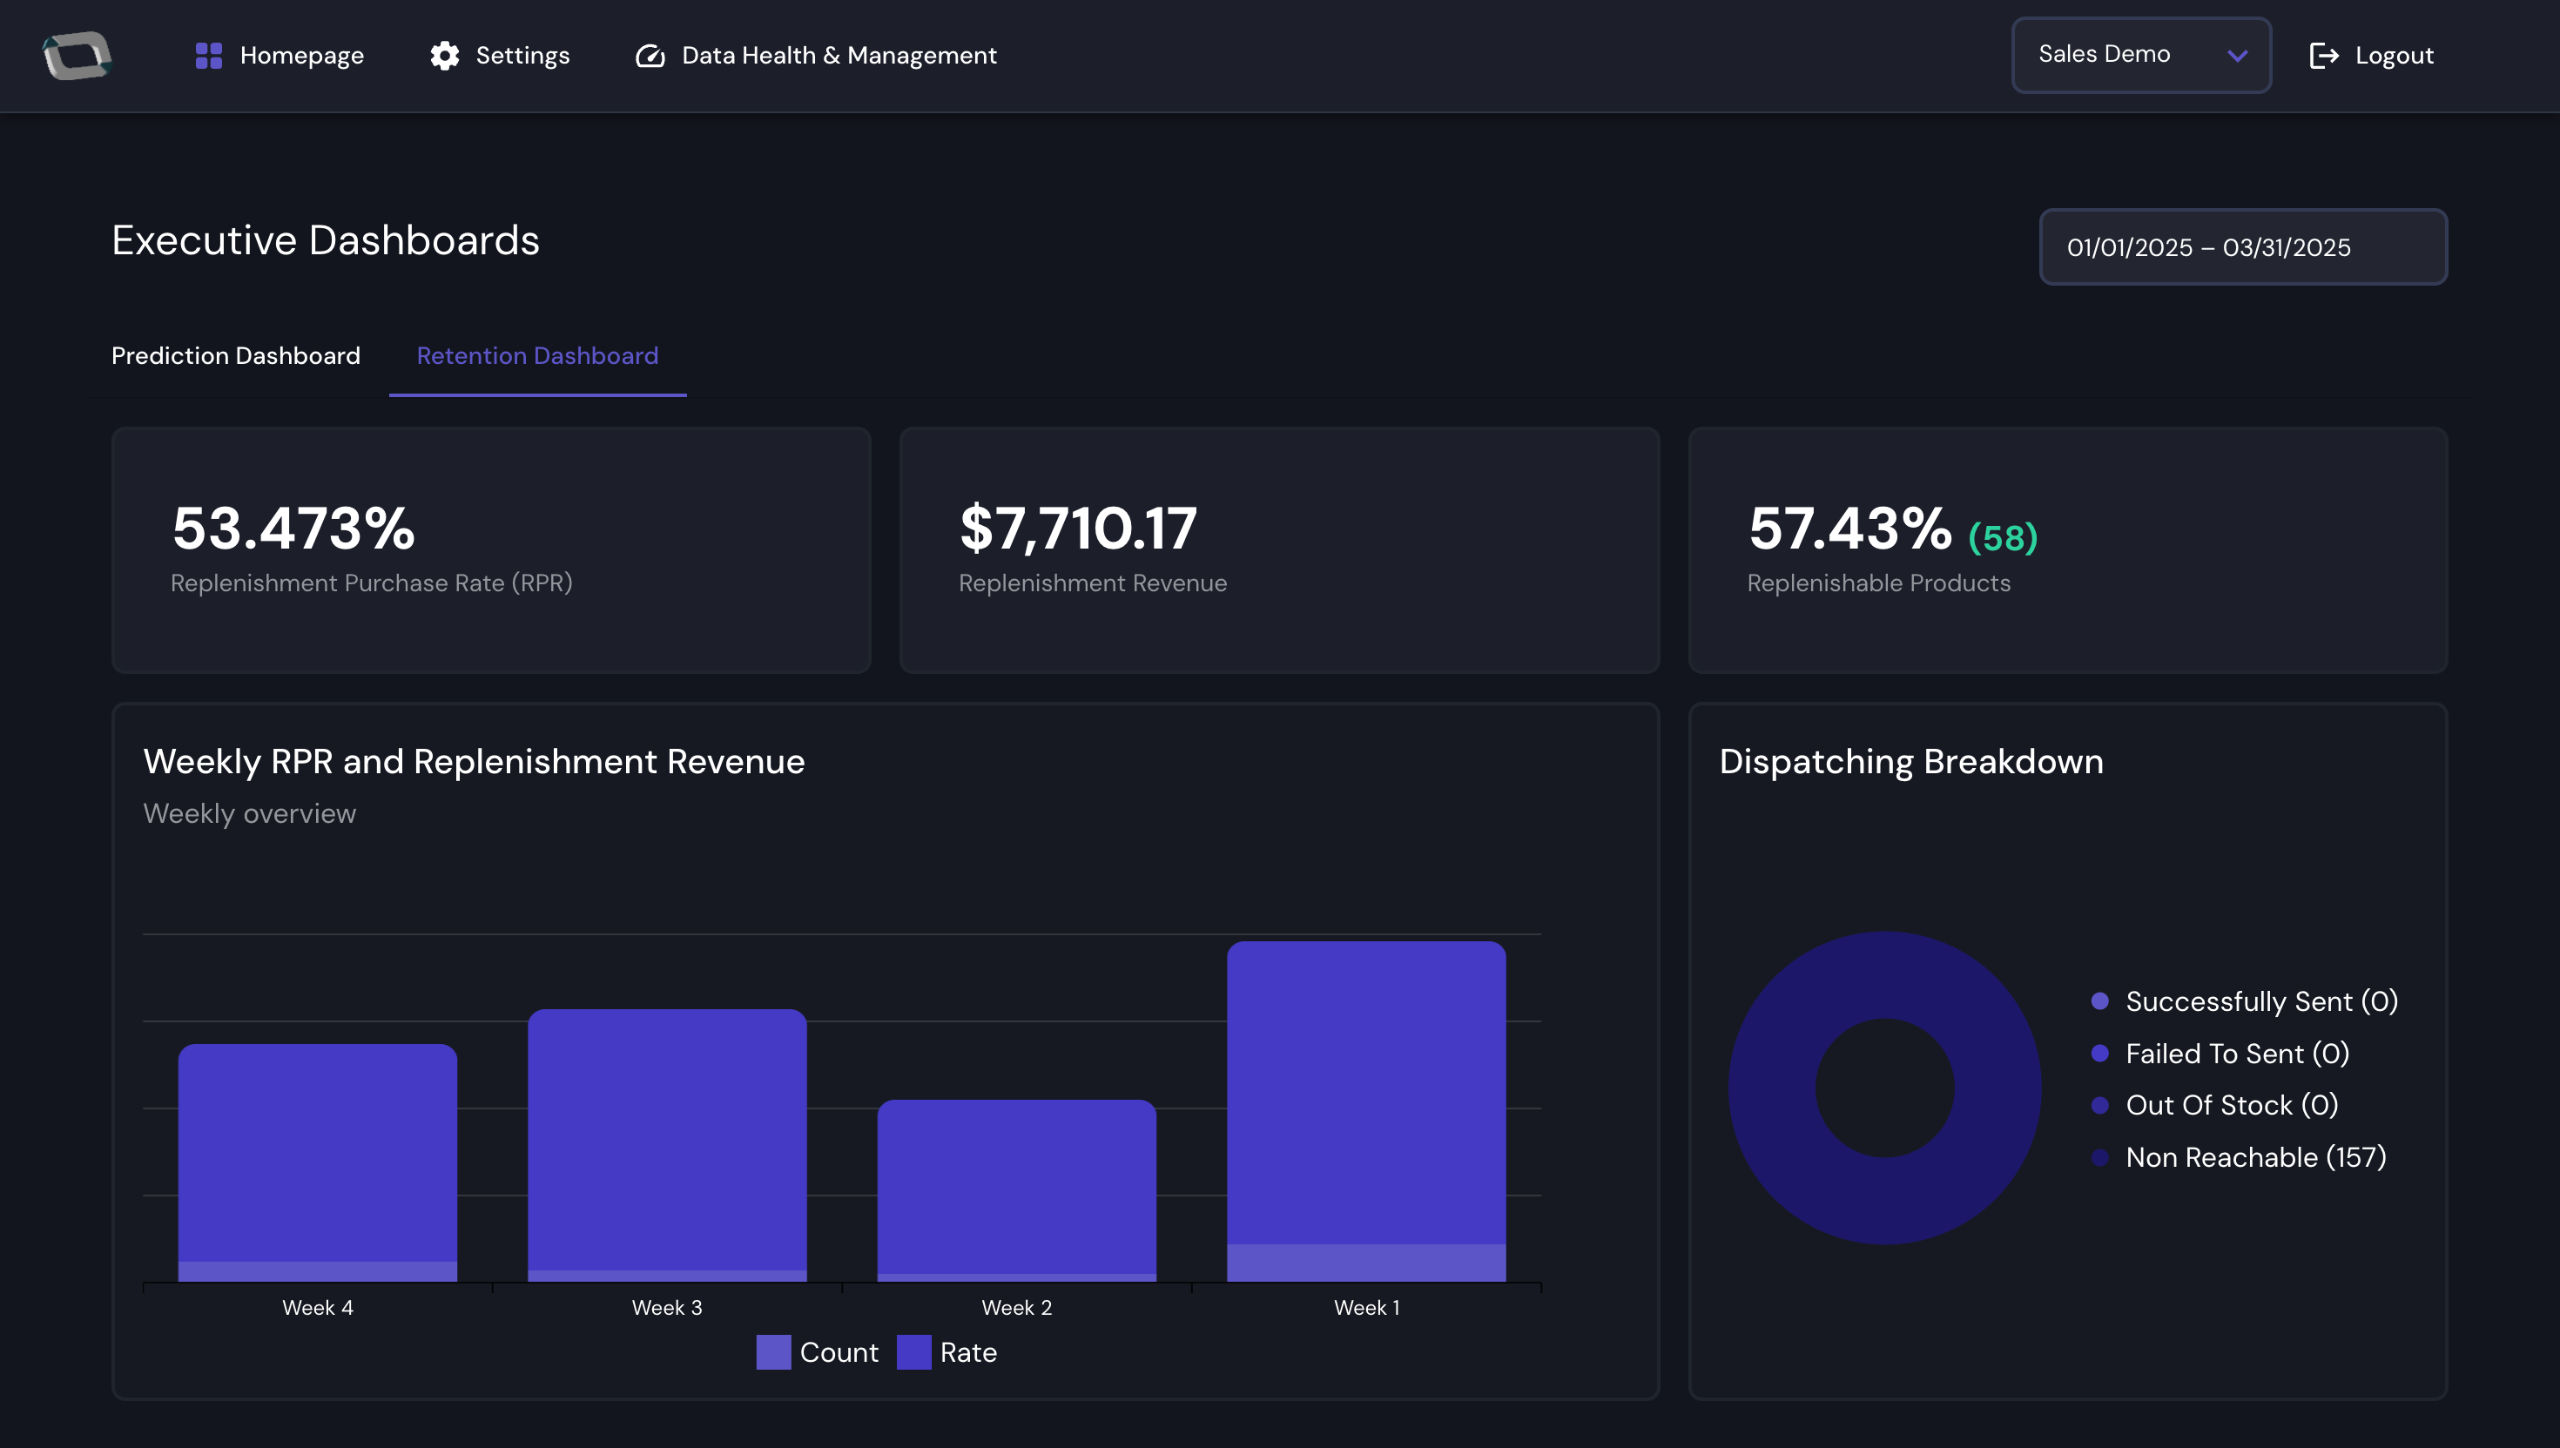Click the company logo icon
The height and width of the screenshot is (1448, 2560).
76,55
